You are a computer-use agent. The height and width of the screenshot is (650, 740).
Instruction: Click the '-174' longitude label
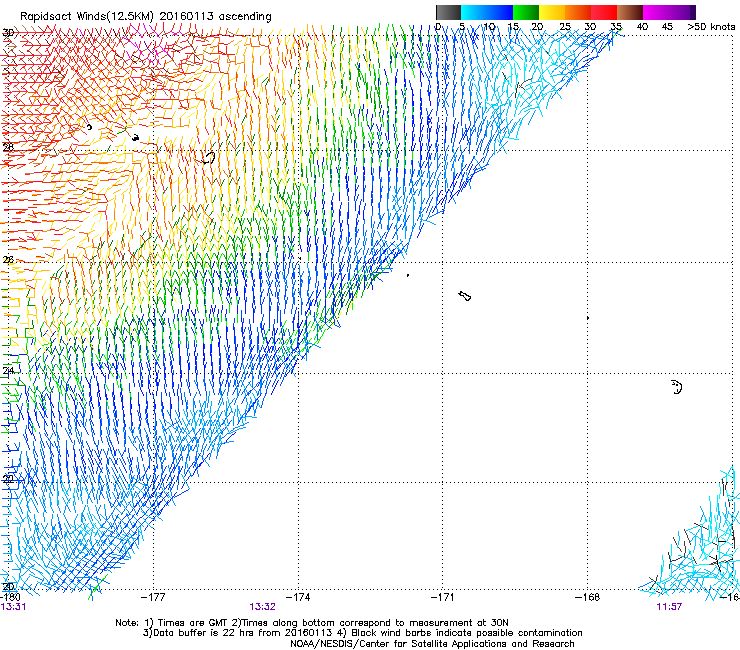(298, 597)
